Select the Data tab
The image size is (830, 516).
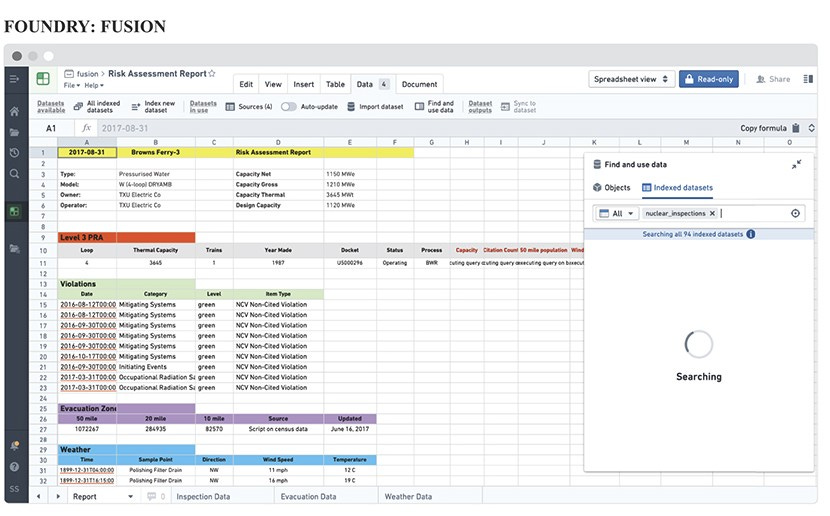pos(373,84)
